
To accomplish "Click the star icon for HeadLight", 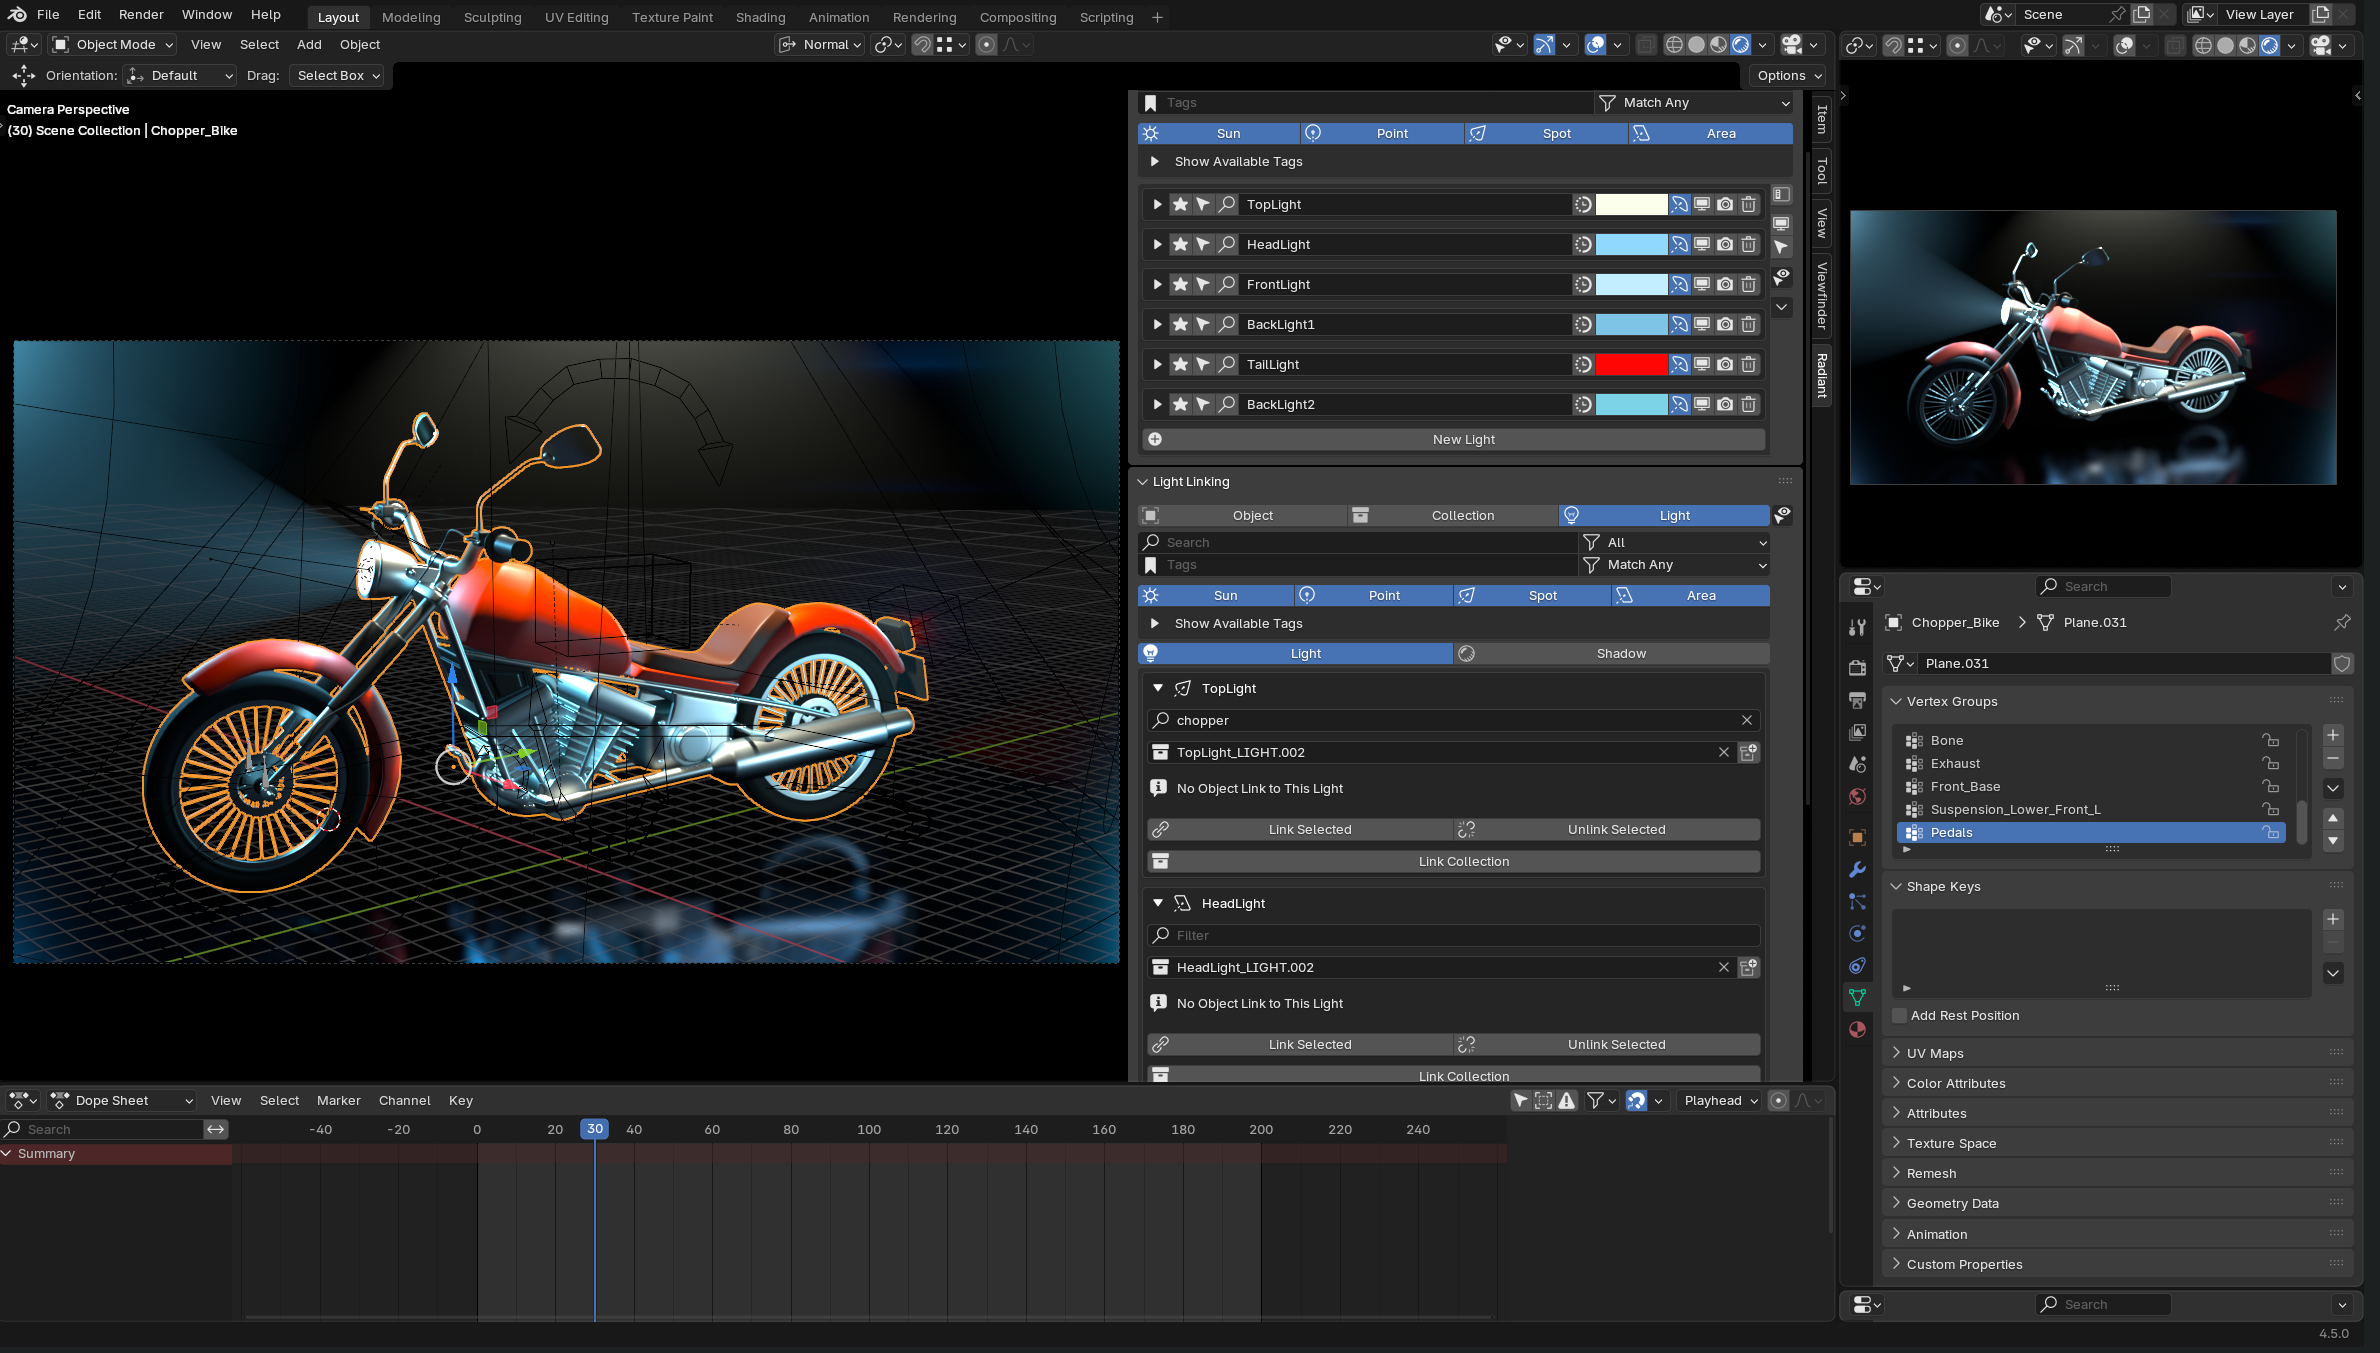I will click(x=1180, y=245).
